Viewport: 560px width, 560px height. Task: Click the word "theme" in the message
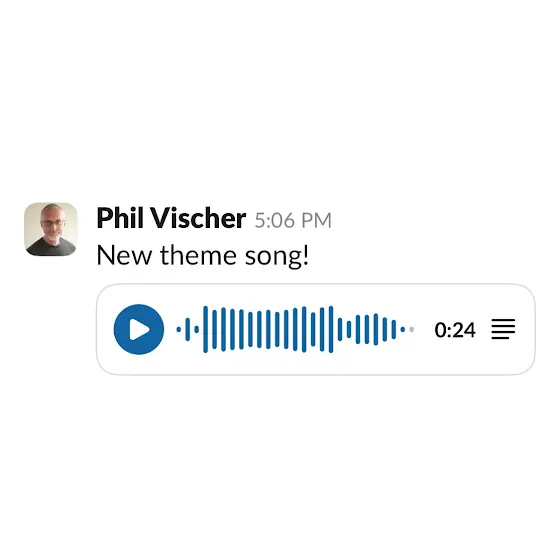[198, 255]
